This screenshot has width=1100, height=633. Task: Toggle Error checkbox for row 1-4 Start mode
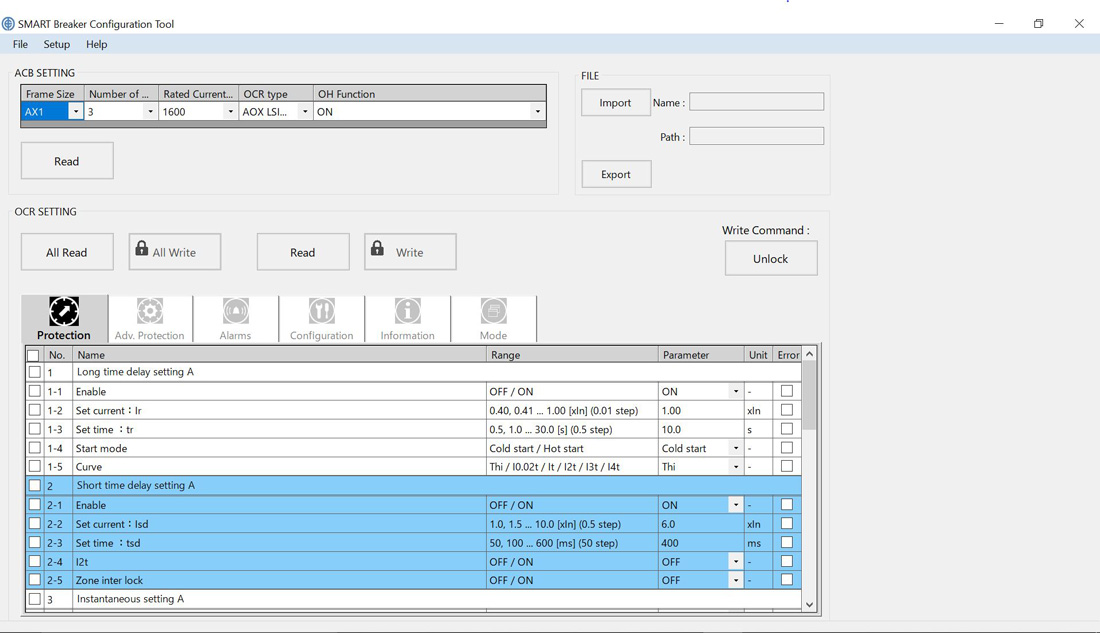786,448
